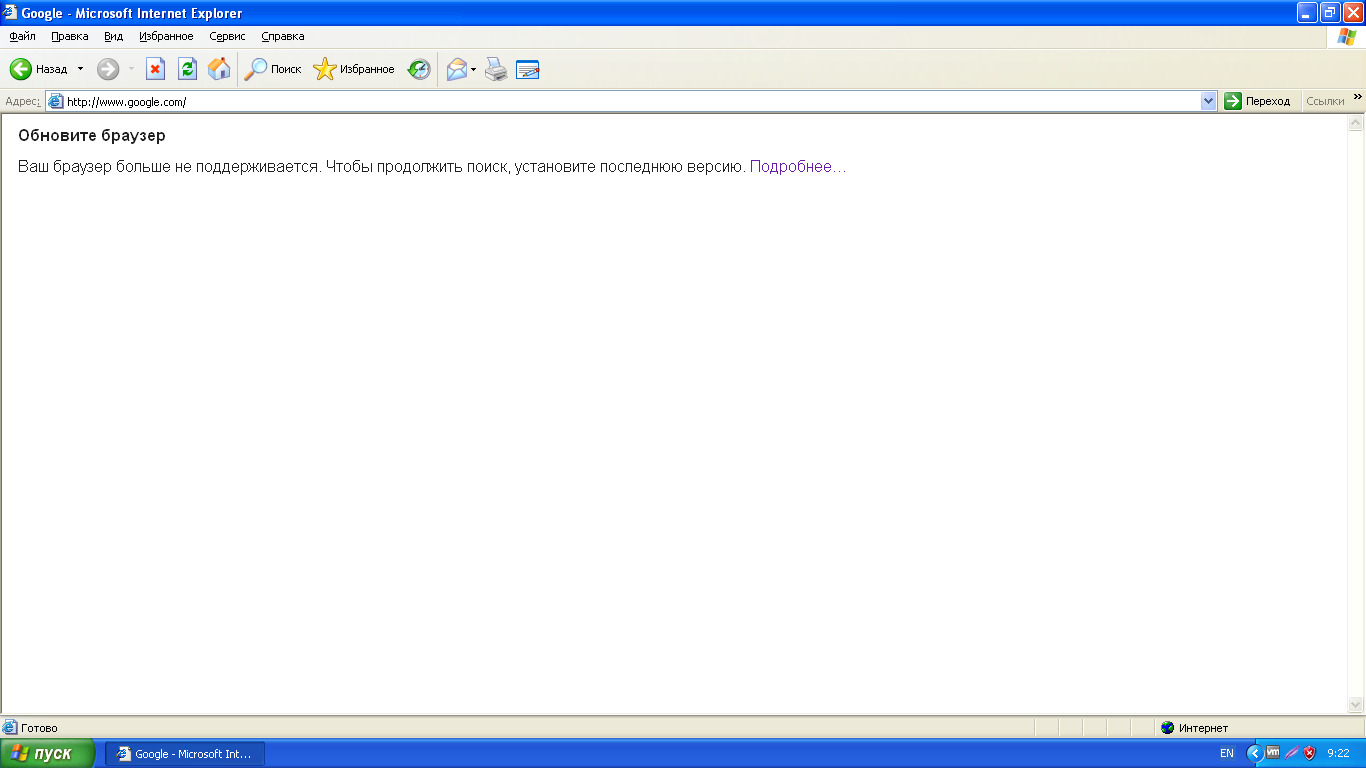Image resolution: width=1366 pixels, height=768 pixels.
Task: Open the Файл menu
Action: pyautogui.click(x=22, y=36)
